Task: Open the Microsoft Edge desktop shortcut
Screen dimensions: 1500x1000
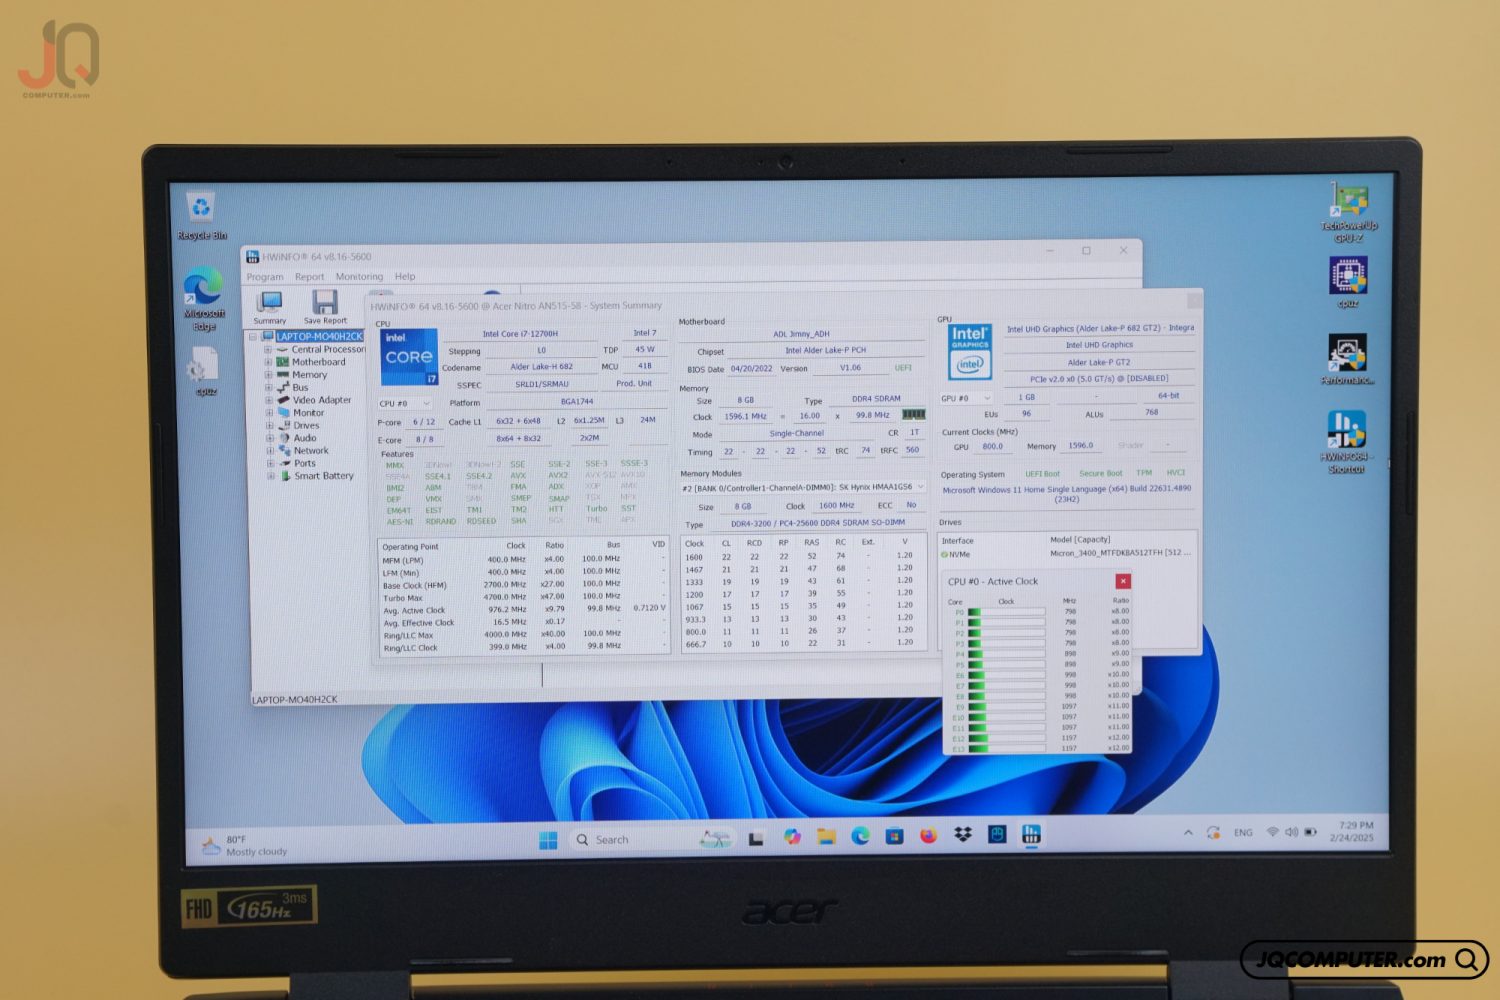Action: tap(204, 299)
